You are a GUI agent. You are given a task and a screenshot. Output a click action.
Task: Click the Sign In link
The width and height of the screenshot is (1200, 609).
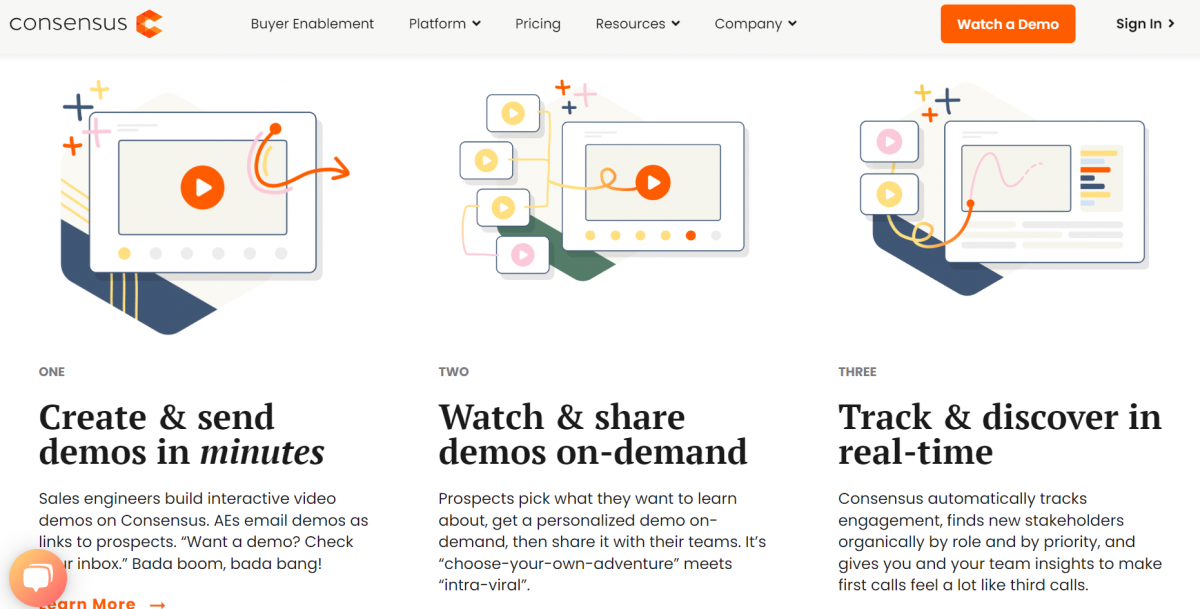[x=1145, y=24]
